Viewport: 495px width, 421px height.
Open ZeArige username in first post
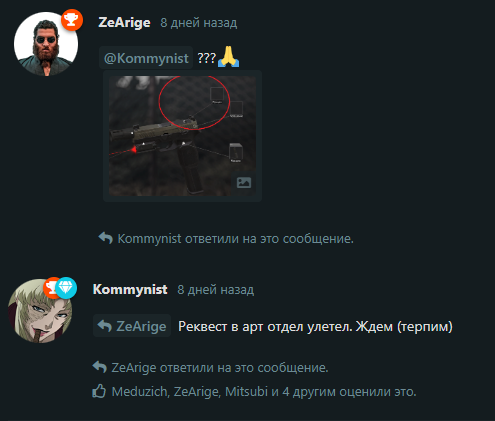pos(124,23)
